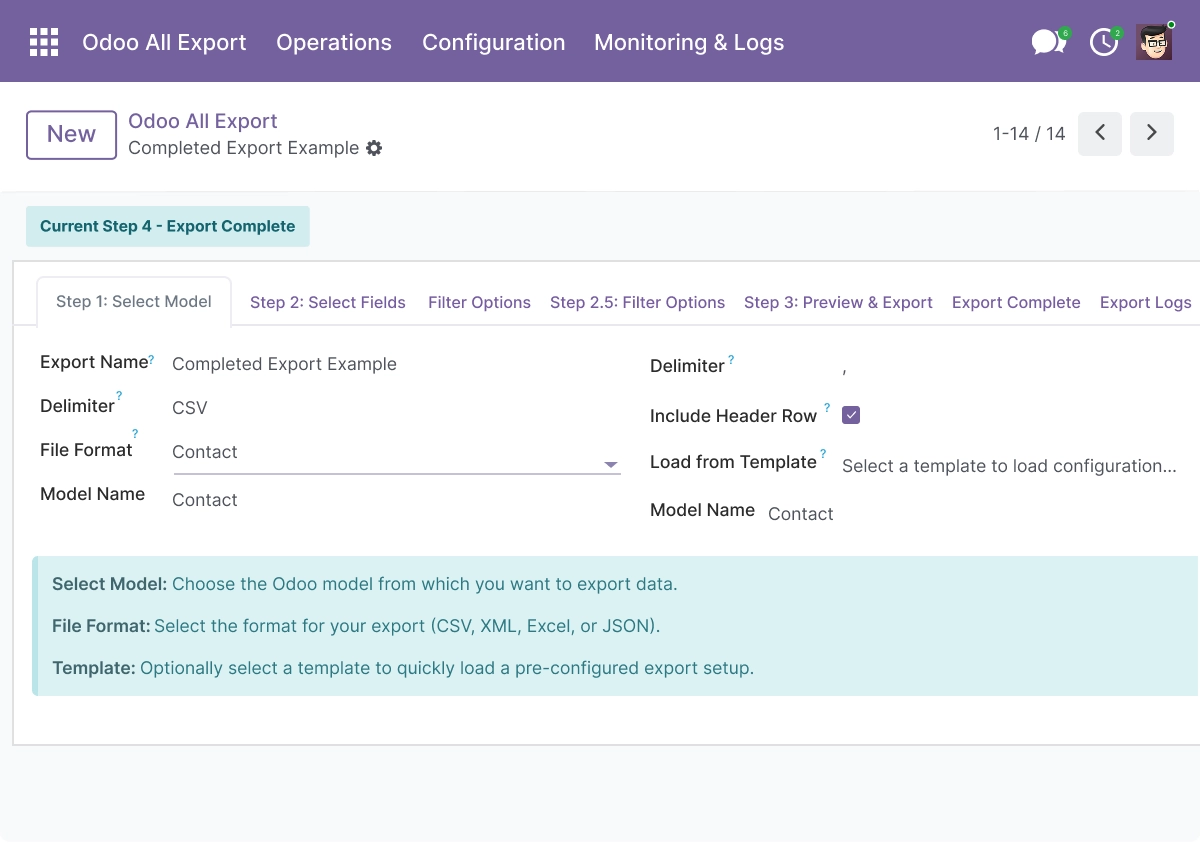Click help mark by left Delimiter label
This screenshot has height=844, width=1200.
(x=119, y=396)
